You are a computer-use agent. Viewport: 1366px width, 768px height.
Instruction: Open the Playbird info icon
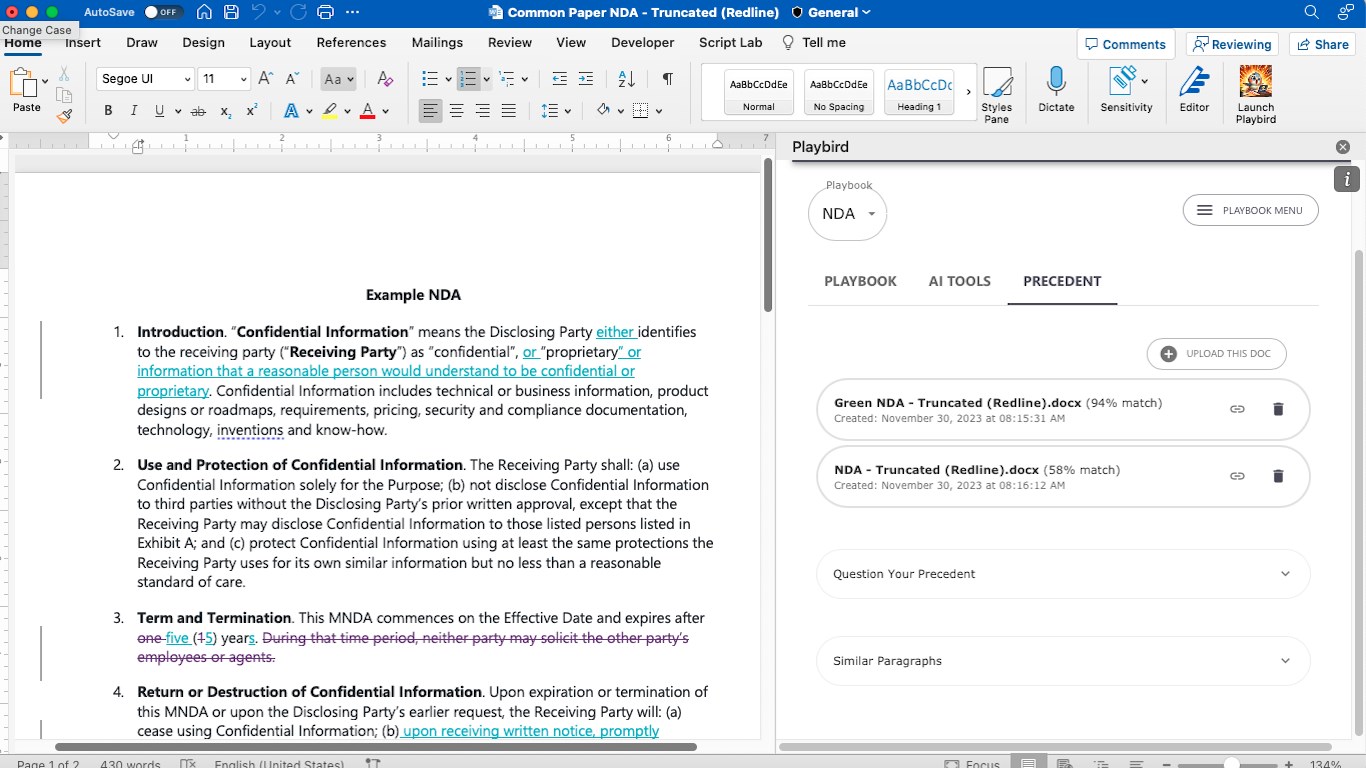[x=1347, y=179]
